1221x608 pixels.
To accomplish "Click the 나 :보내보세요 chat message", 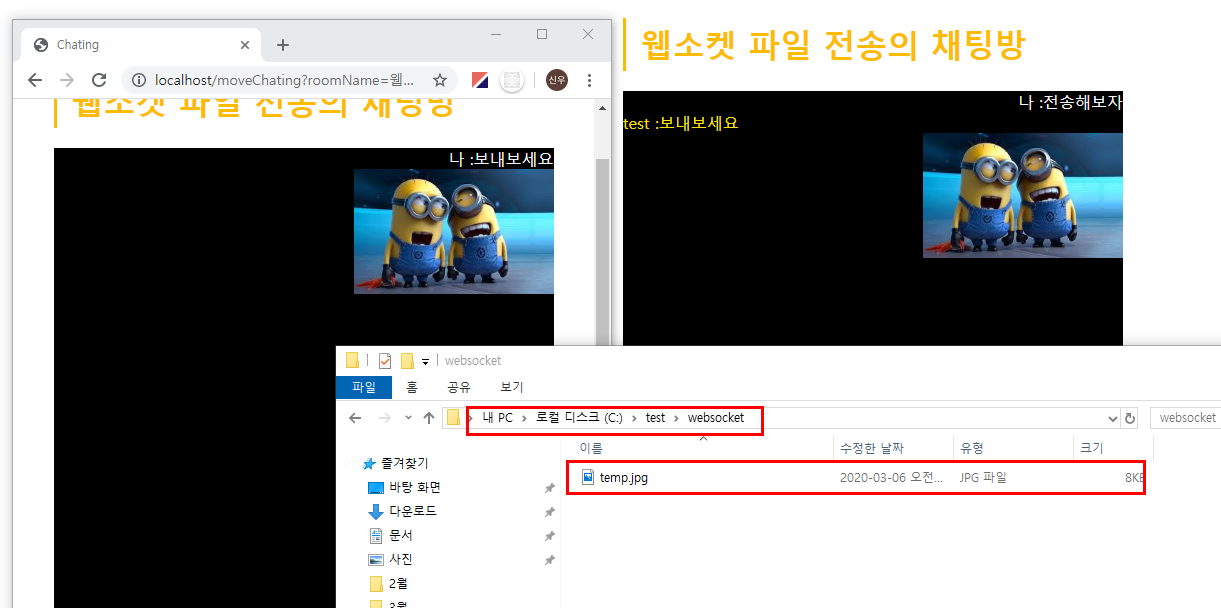I will point(501,158).
